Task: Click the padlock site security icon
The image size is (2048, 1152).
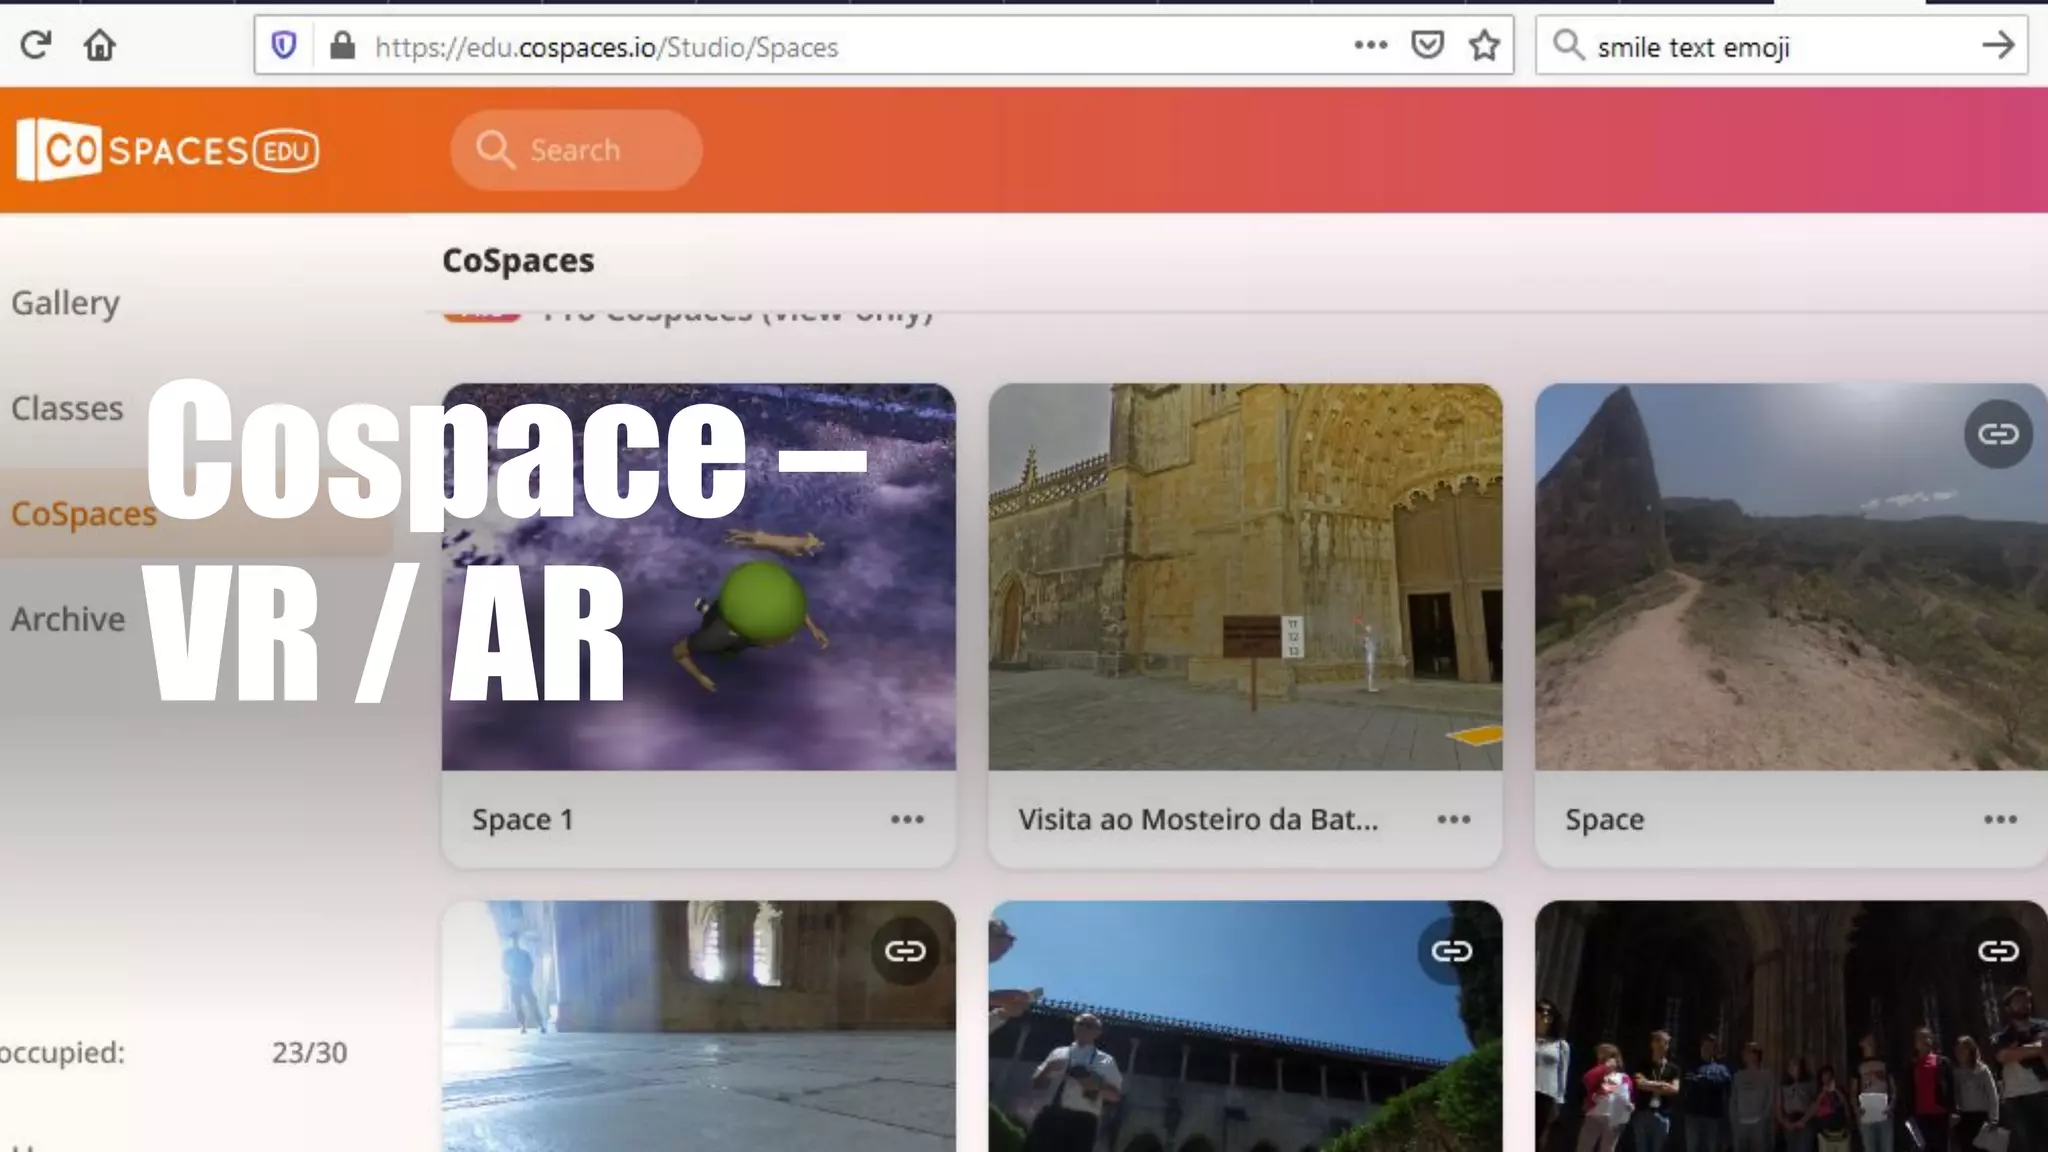Action: tap(342, 45)
